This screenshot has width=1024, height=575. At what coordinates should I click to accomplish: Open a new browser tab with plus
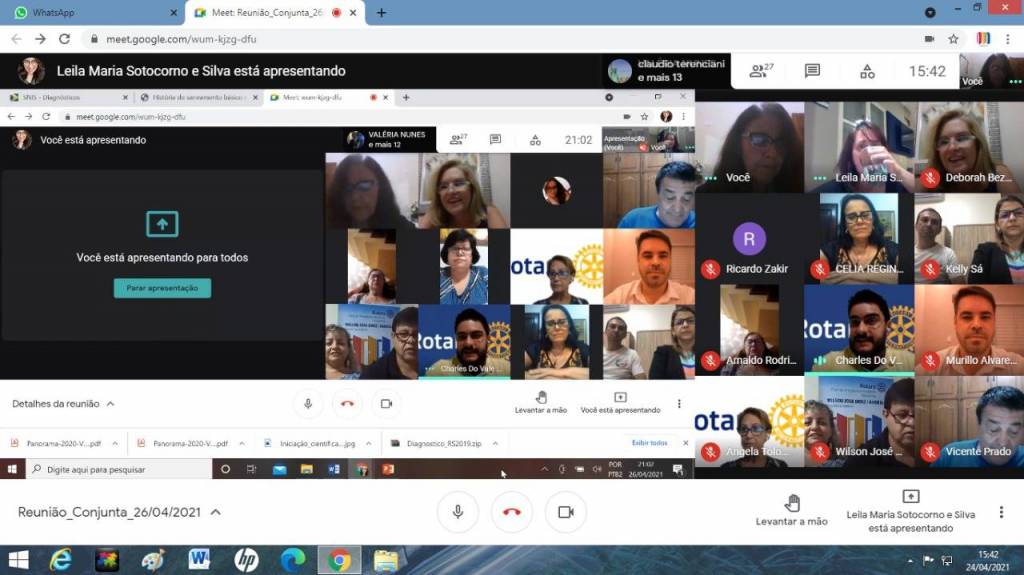[x=381, y=13]
